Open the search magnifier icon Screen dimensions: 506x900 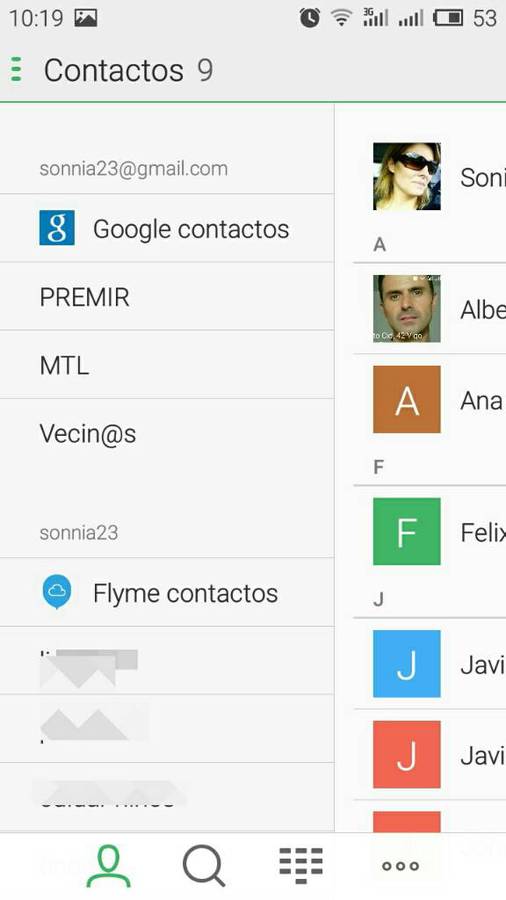coord(204,866)
